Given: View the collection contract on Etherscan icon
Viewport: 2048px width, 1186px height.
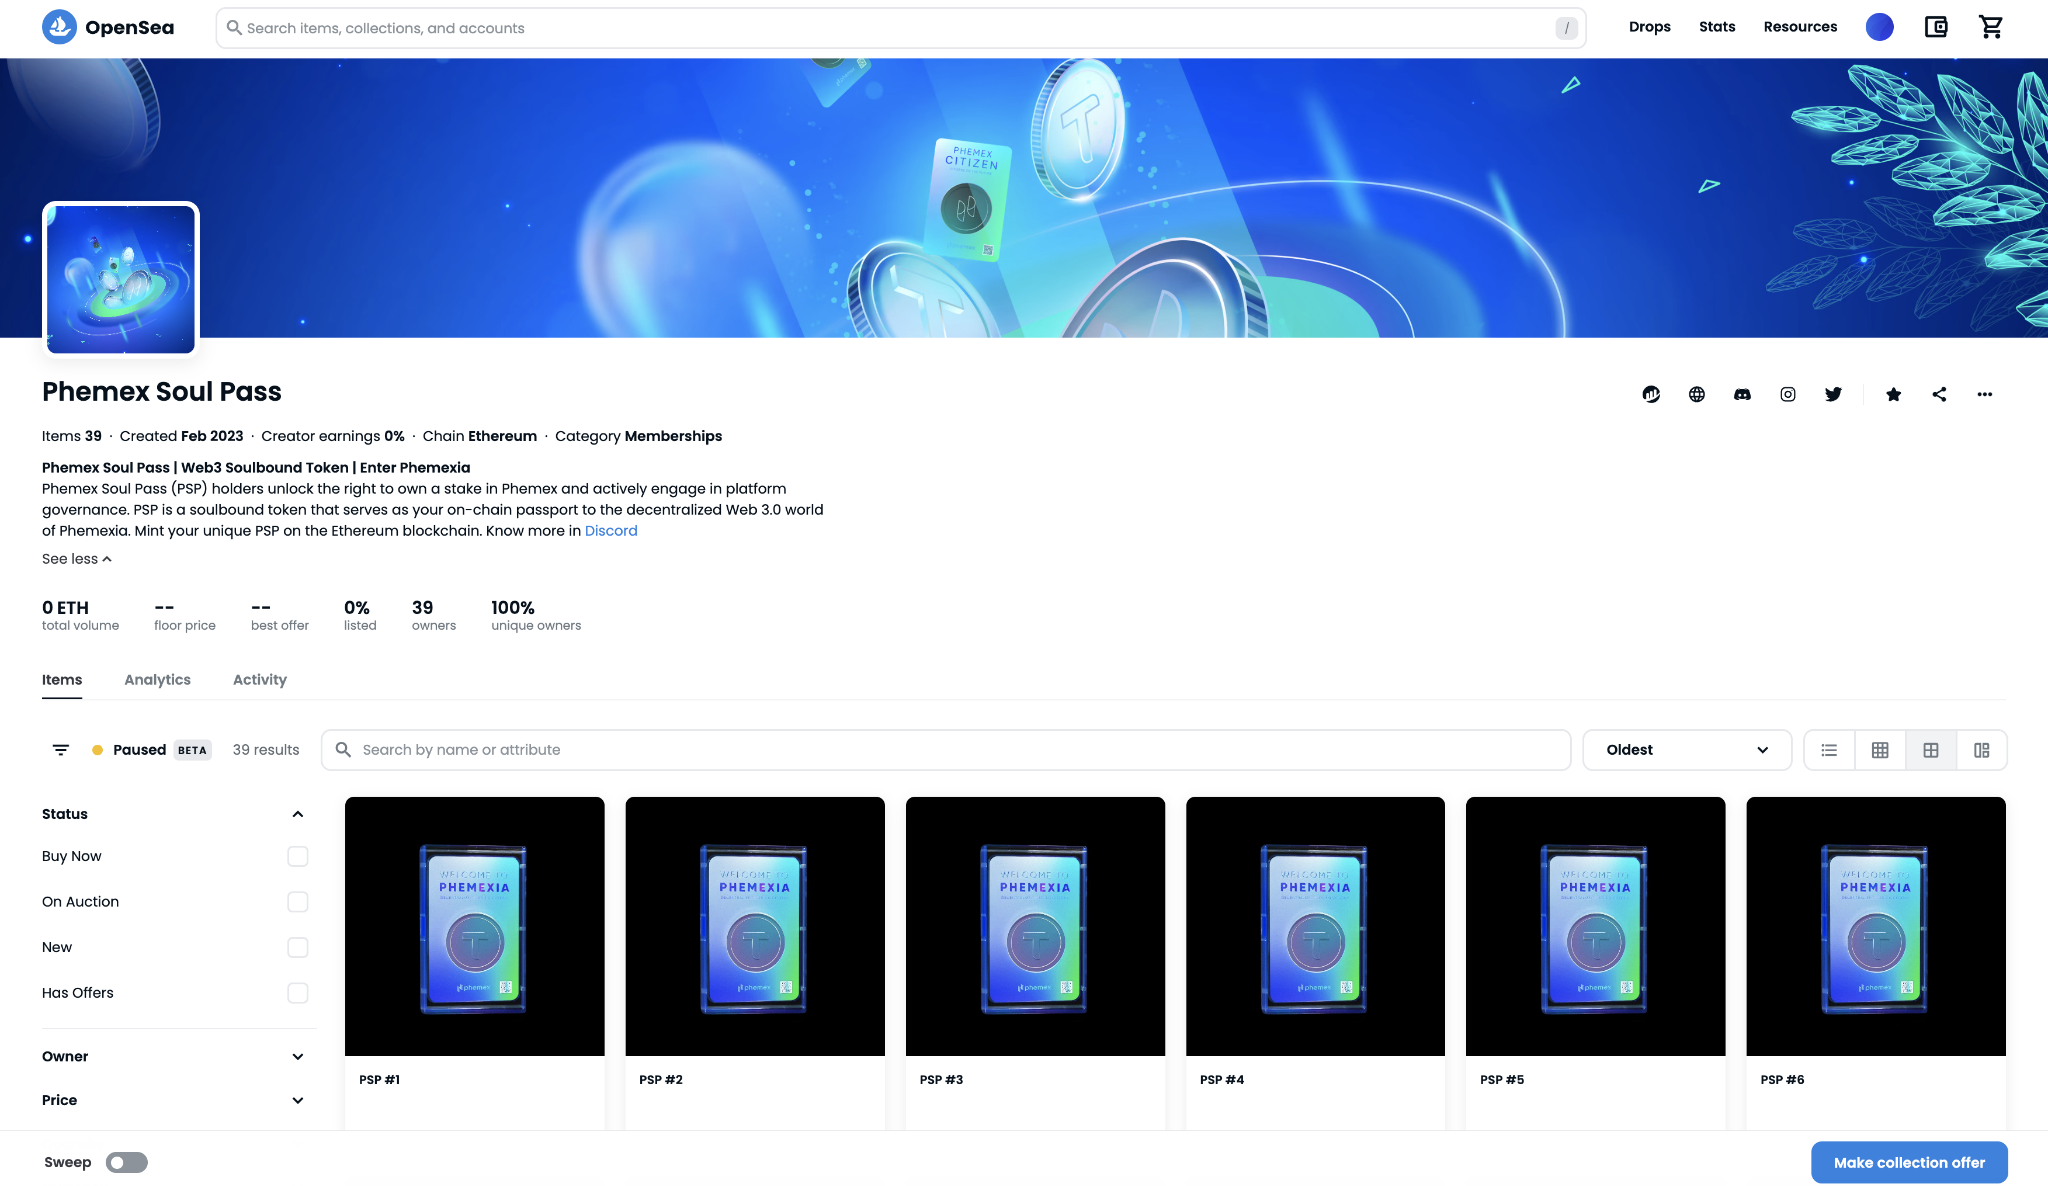Looking at the screenshot, I should point(1651,394).
